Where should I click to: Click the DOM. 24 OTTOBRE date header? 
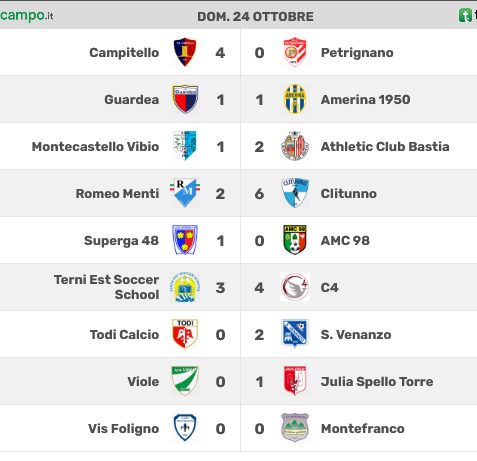click(255, 16)
